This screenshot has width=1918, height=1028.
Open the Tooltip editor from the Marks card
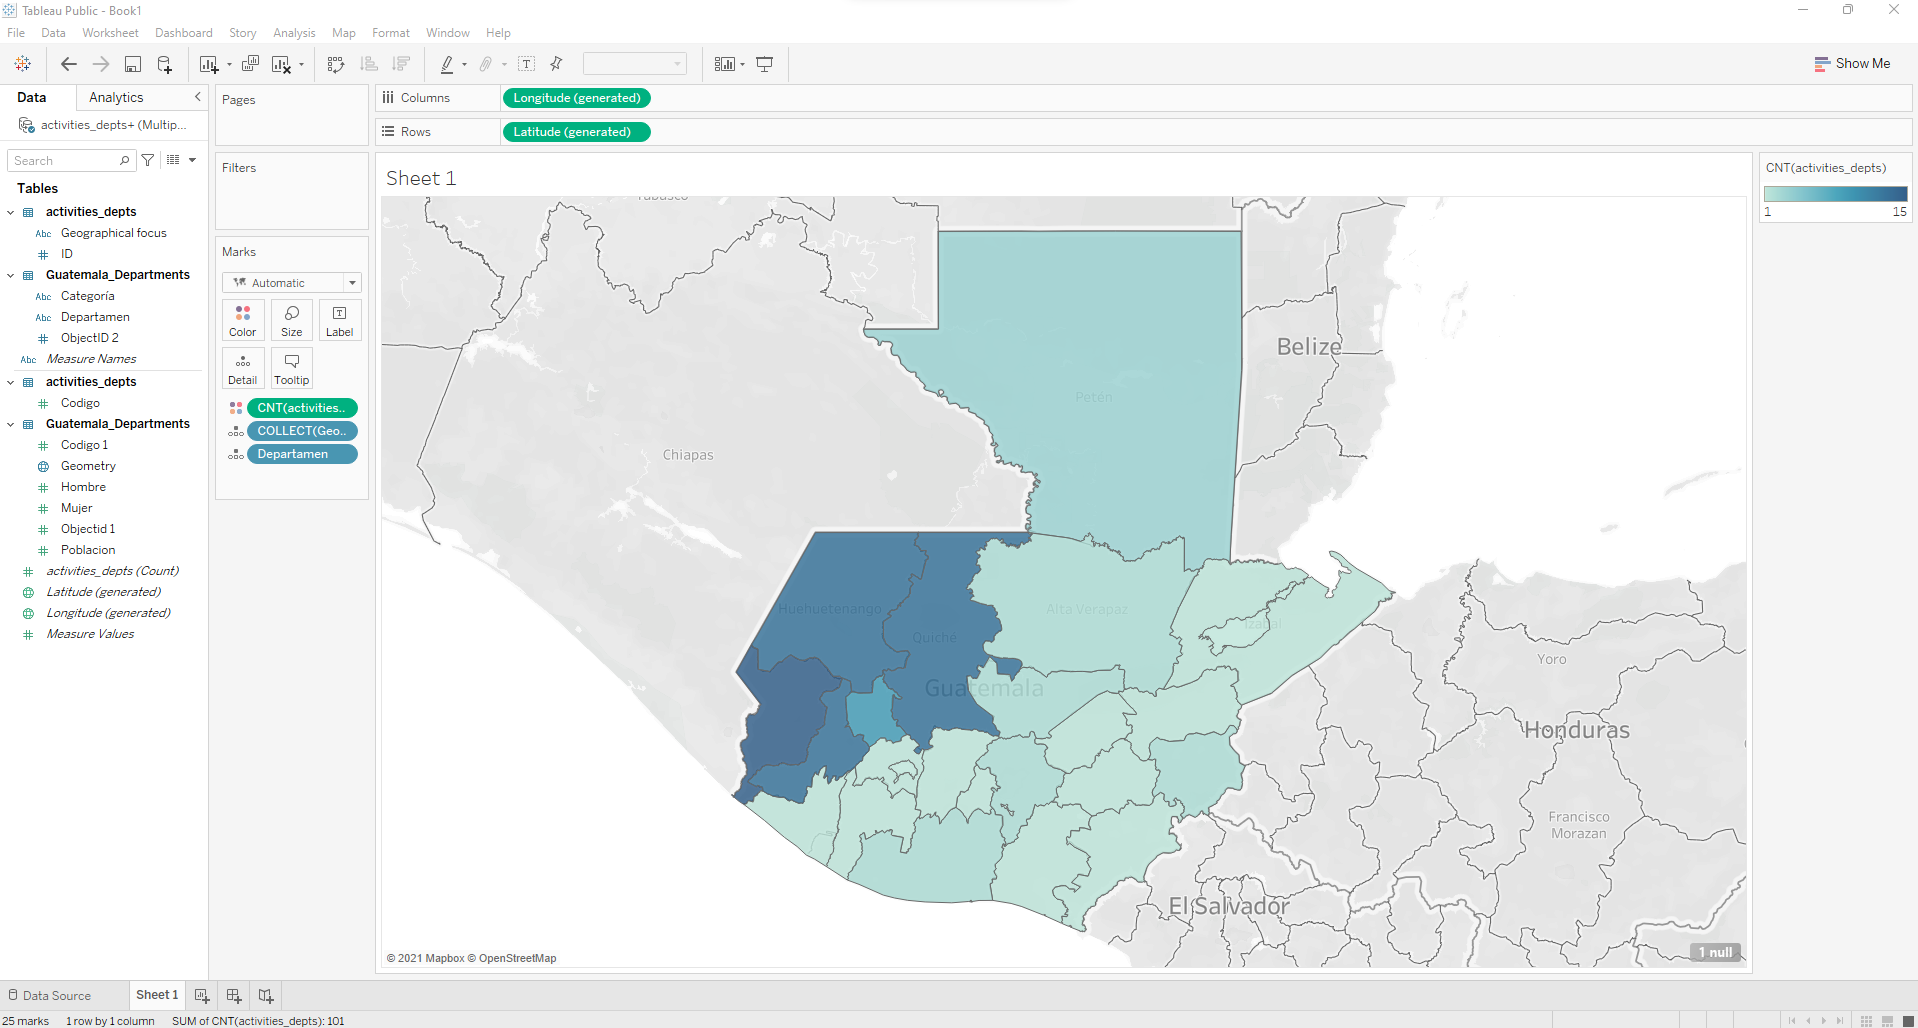tap(290, 368)
